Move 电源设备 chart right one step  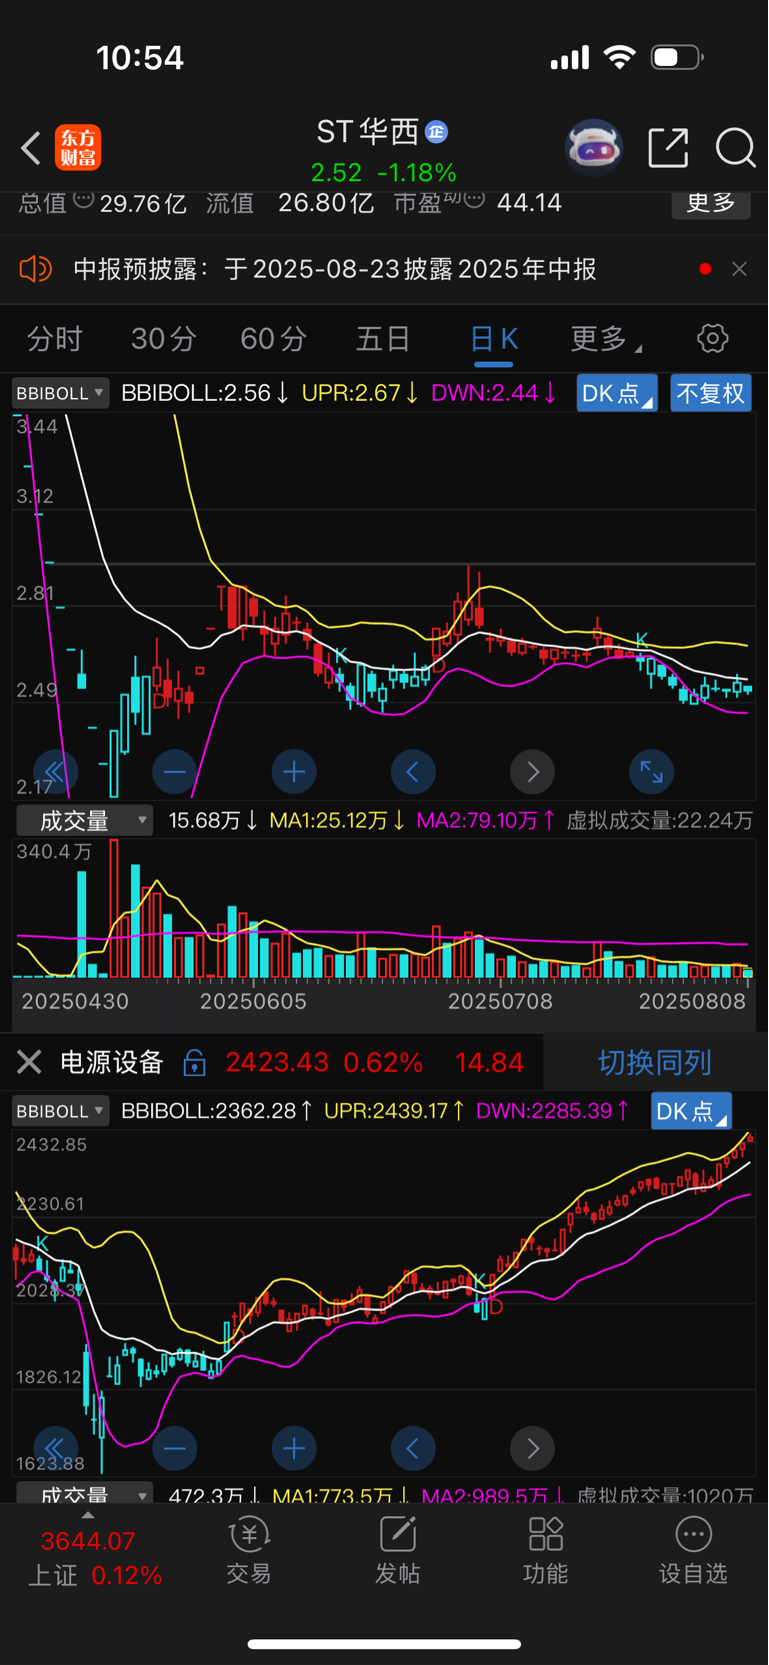[532, 1448]
